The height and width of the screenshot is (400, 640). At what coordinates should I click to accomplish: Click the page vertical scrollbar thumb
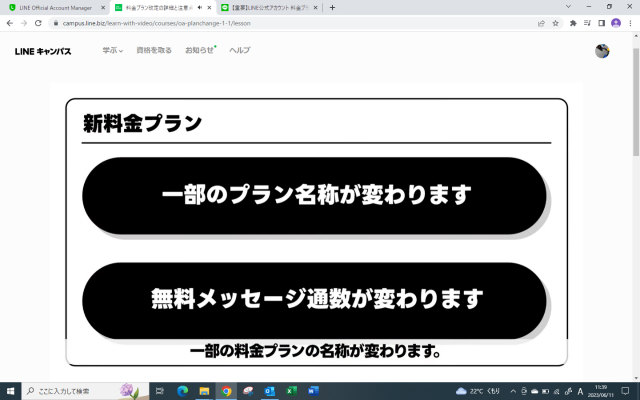[x=636, y=101]
